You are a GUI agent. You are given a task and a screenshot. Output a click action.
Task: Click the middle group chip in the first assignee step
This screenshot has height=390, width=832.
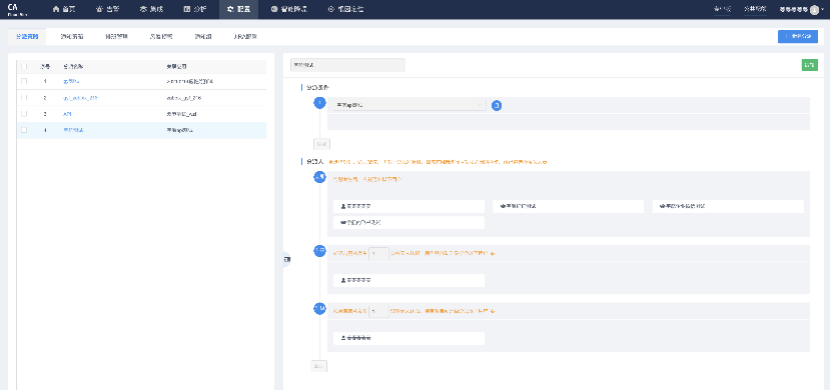click(568, 206)
